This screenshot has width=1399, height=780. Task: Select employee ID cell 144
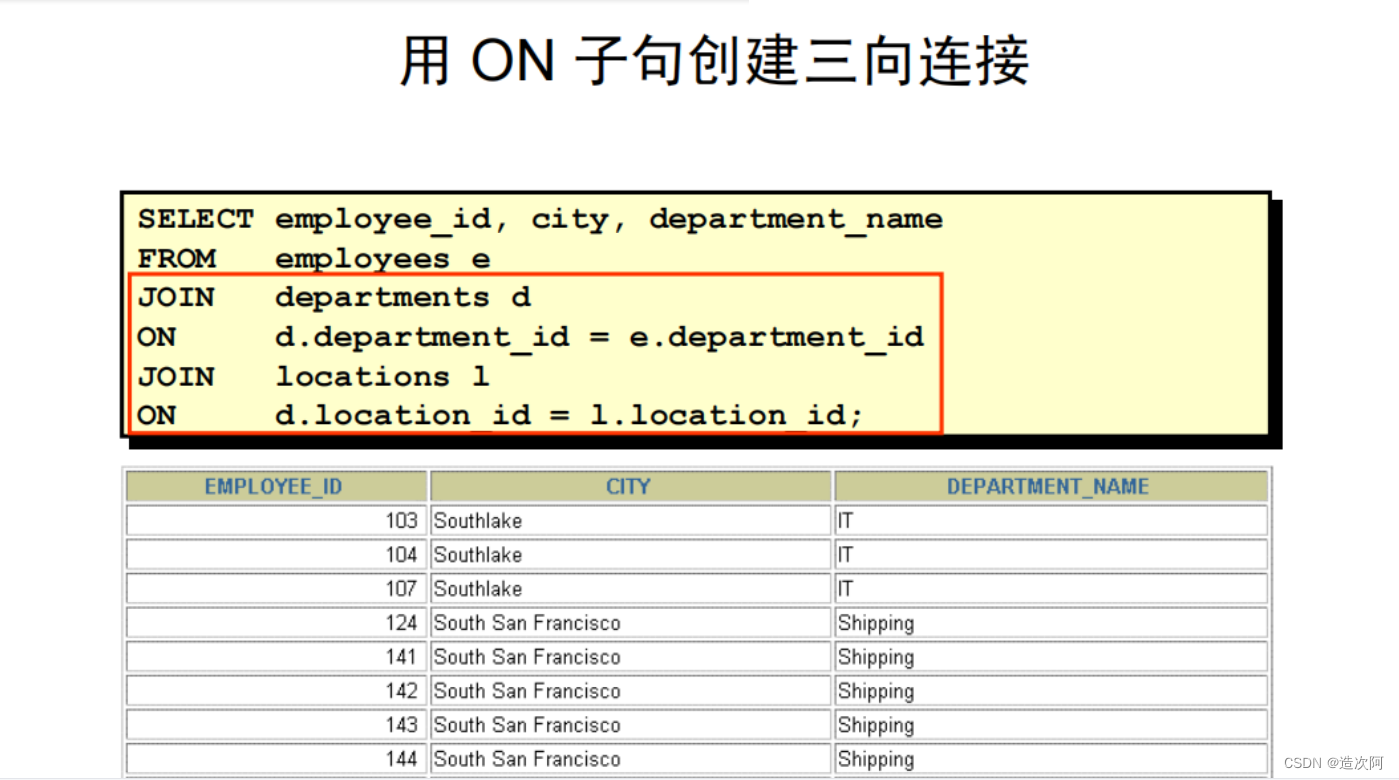tap(277, 759)
